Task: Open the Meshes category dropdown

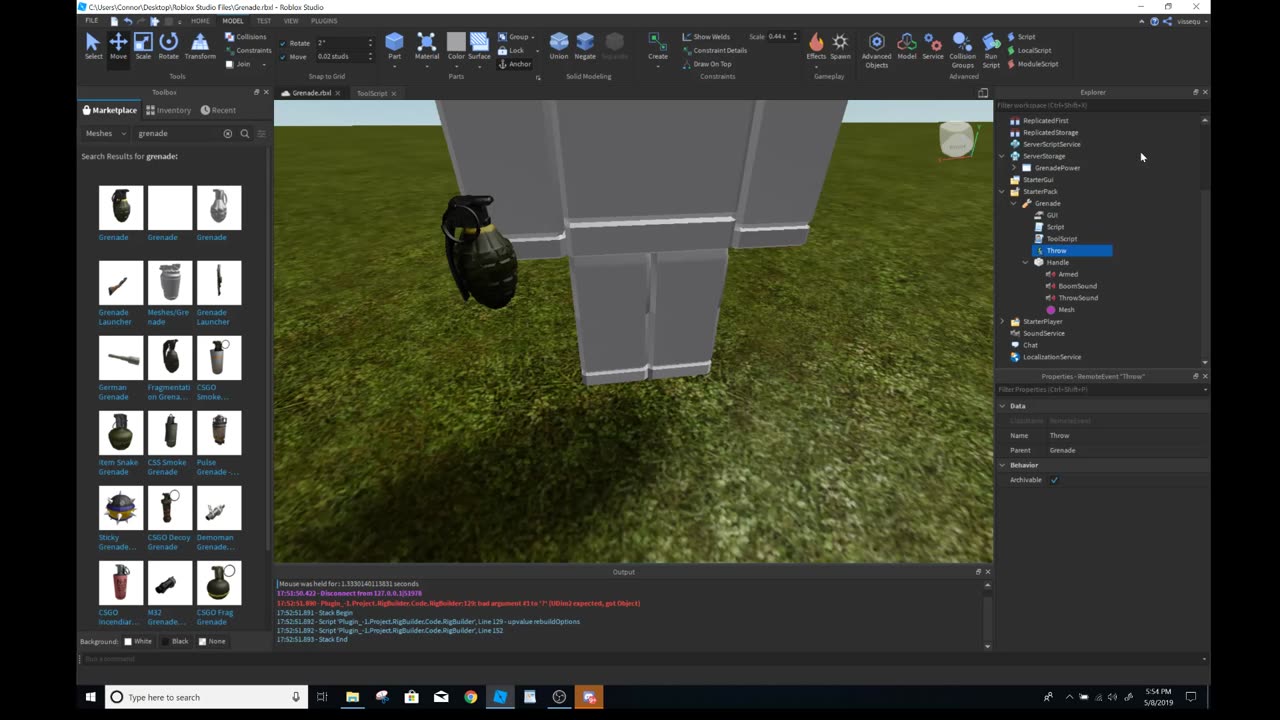Action: coord(106,133)
